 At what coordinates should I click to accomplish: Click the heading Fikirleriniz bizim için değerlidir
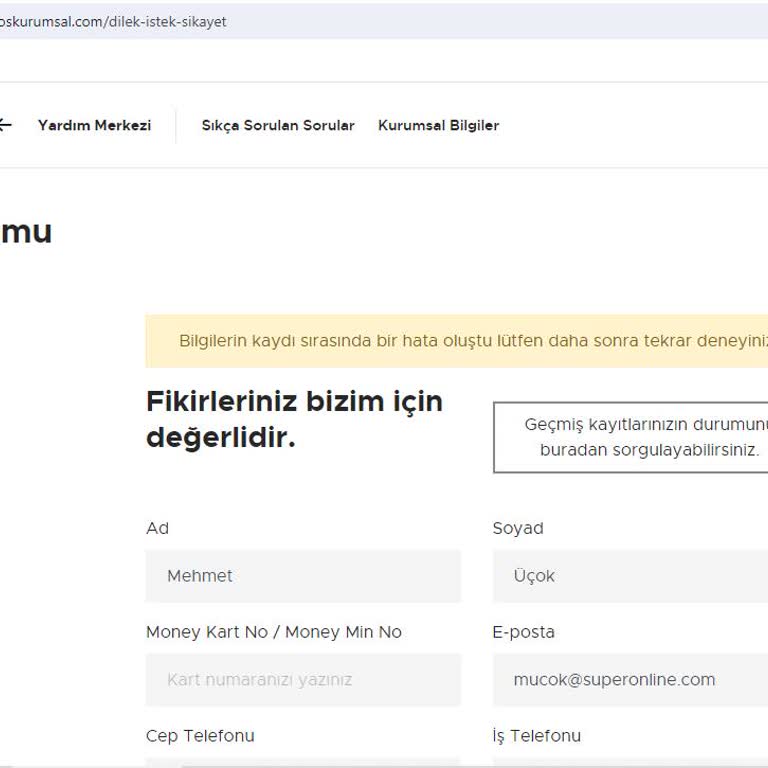click(294, 419)
